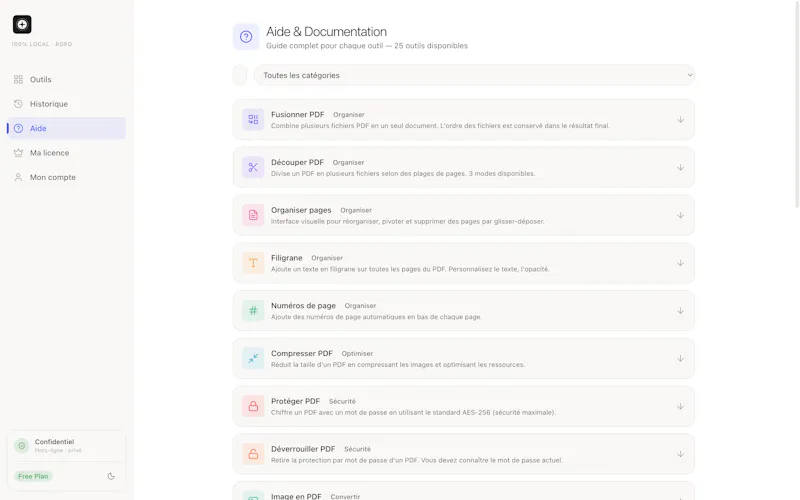
Task: Click the Numéros de page hash icon
Action: 253,311
